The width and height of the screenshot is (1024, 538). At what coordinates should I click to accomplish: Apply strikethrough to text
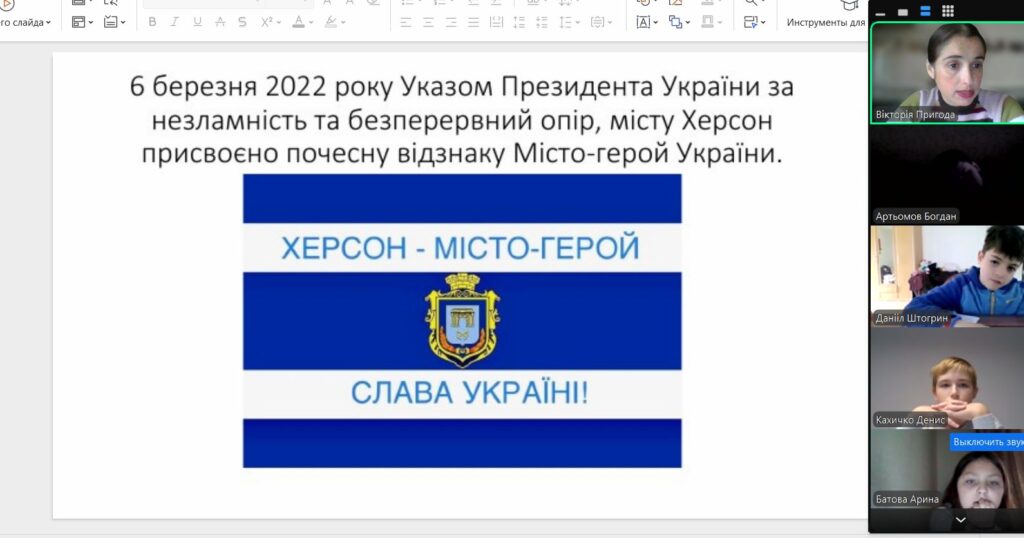[x=220, y=22]
